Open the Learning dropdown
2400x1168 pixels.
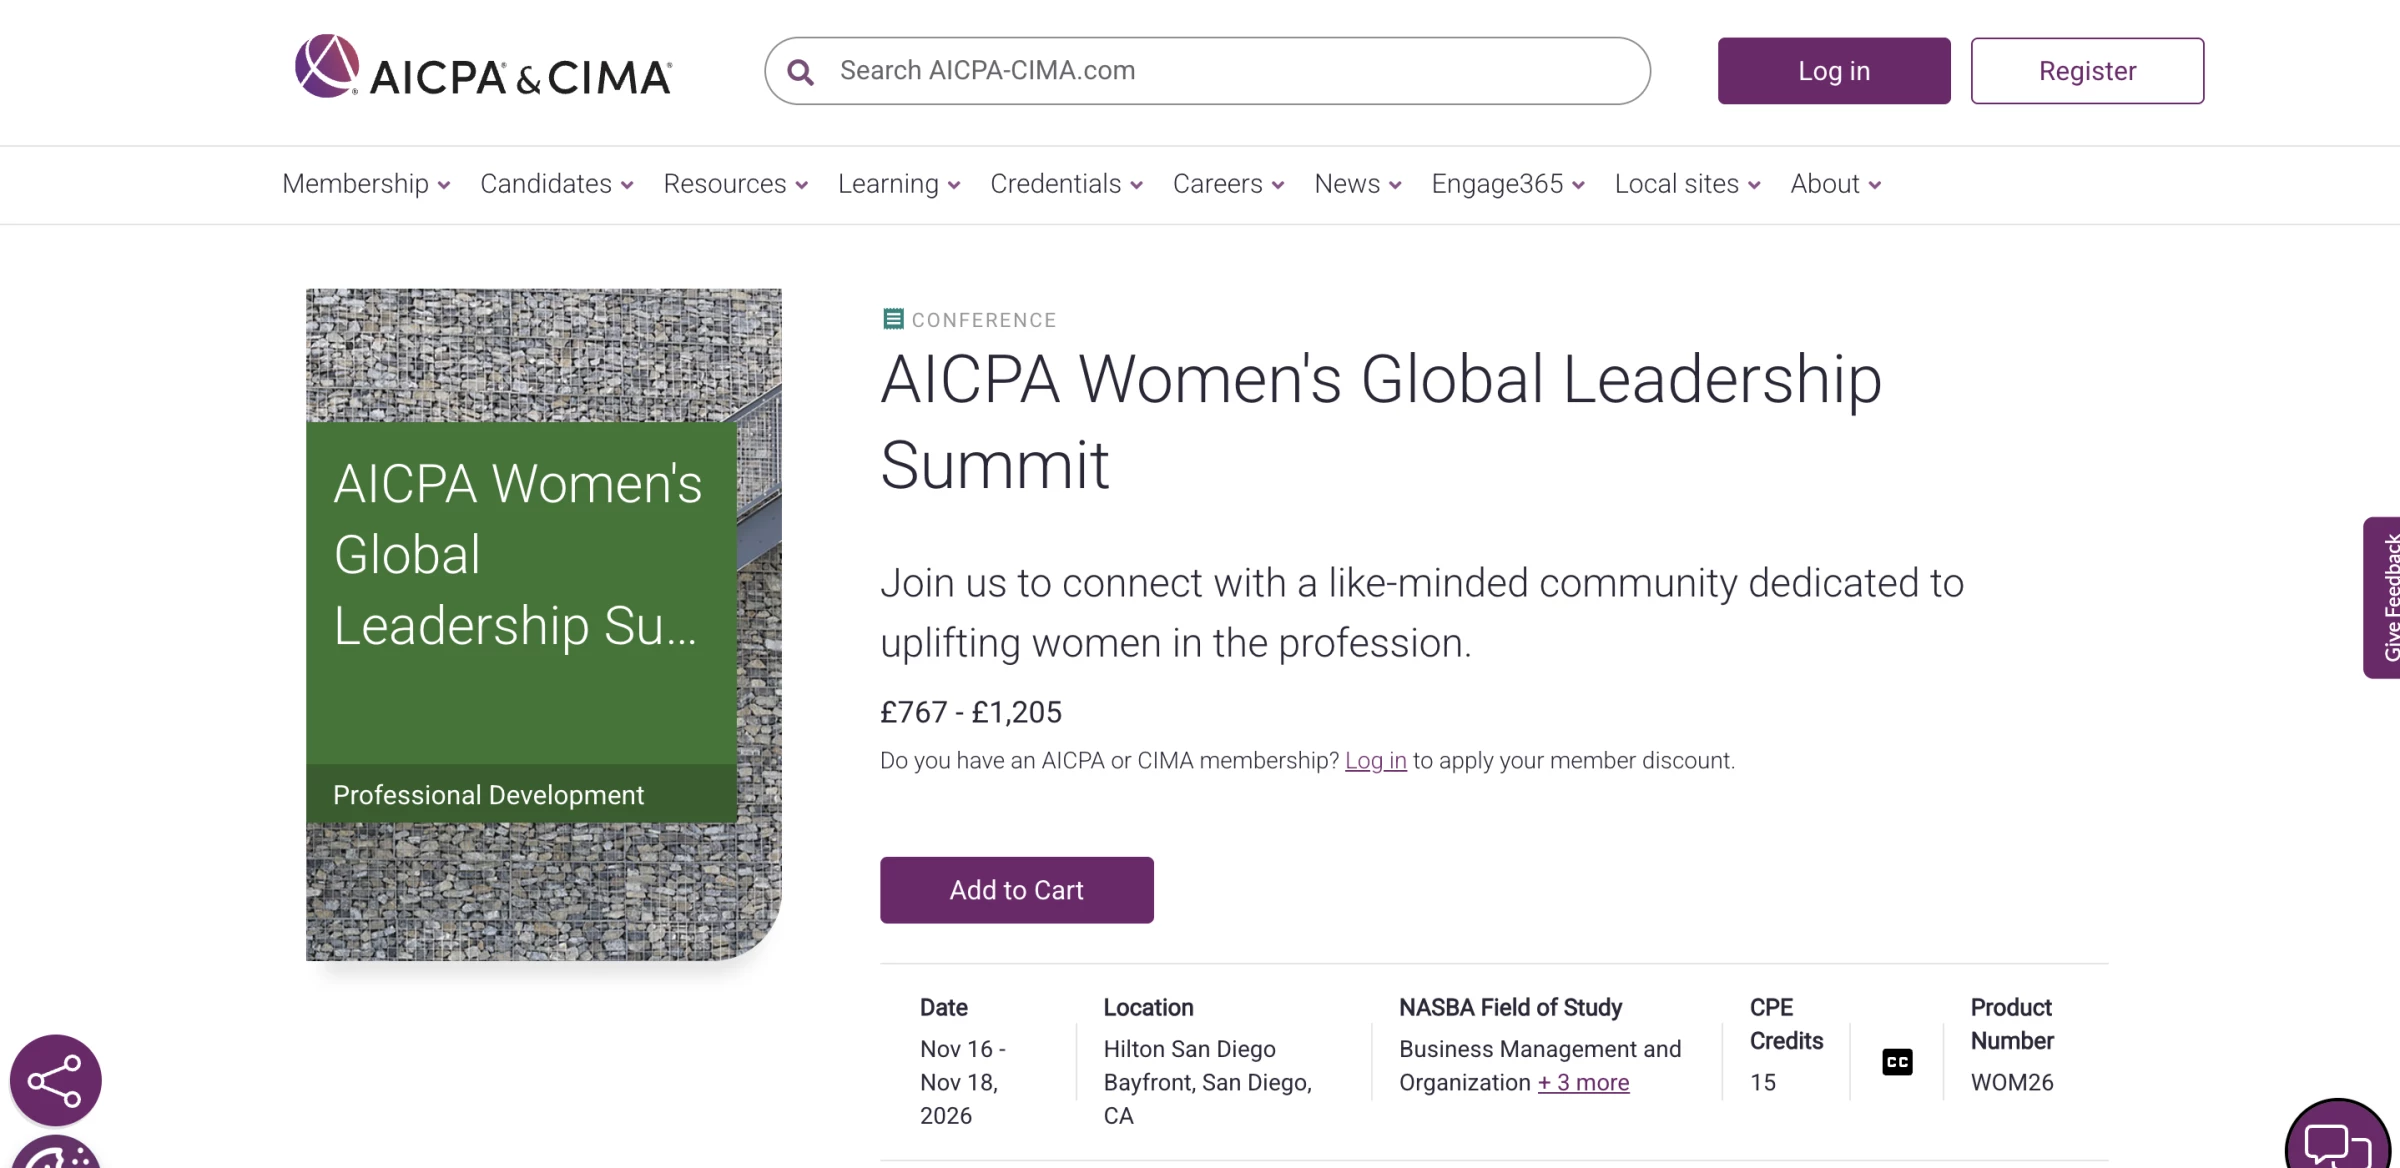[899, 184]
